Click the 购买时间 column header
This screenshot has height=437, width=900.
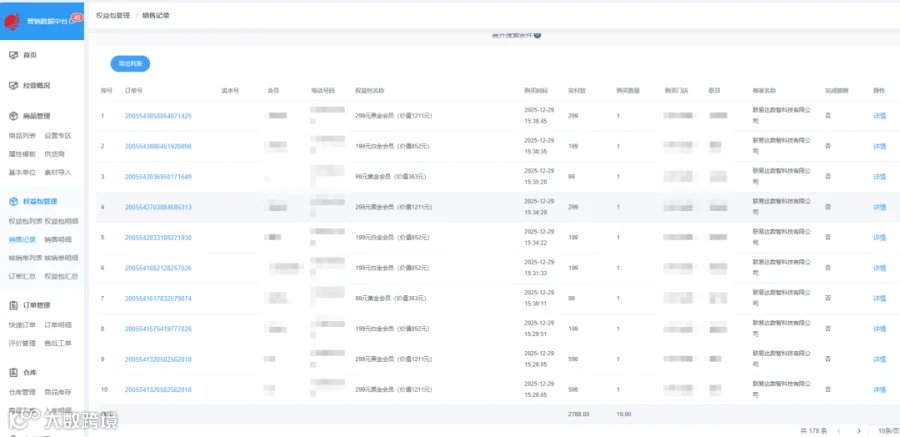(x=536, y=91)
